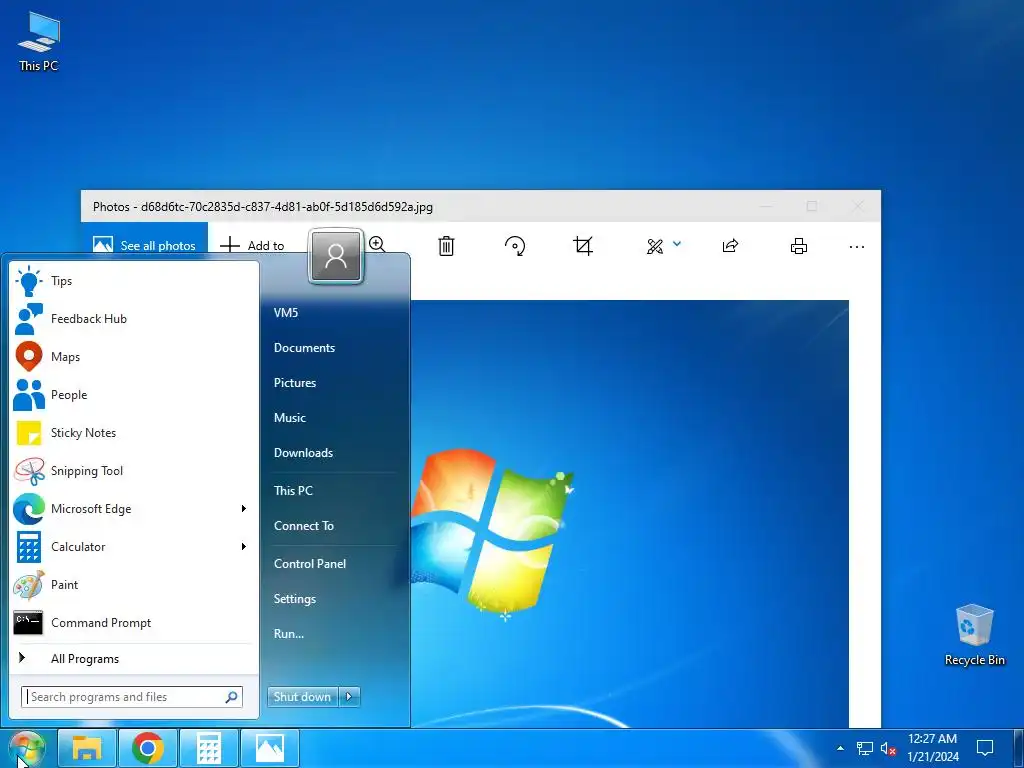Expand Calculator jump list arrow
This screenshot has height=768, width=1024.
(x=244, y=547)
